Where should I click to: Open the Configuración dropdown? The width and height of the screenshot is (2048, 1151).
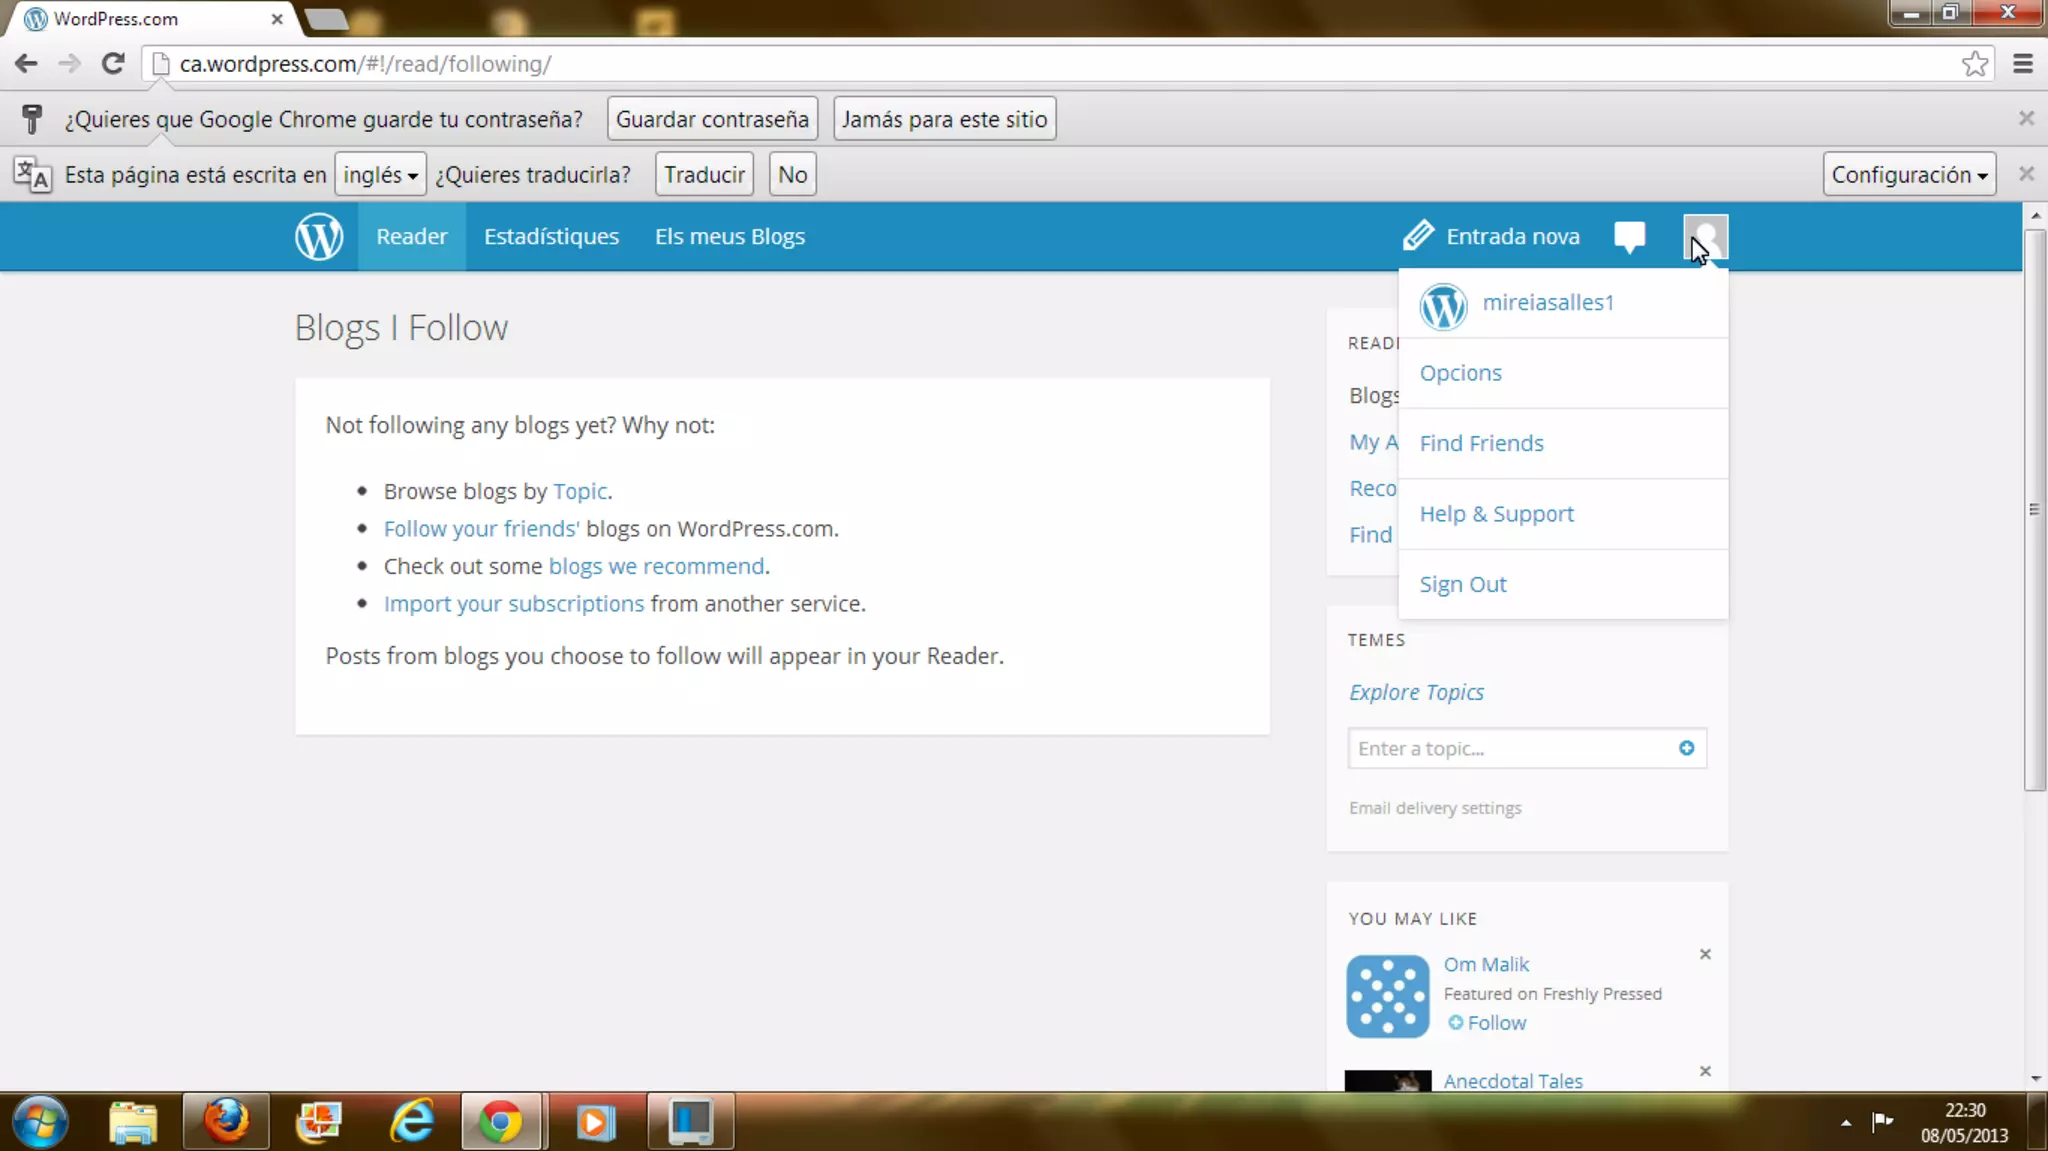click(1909, 174)
